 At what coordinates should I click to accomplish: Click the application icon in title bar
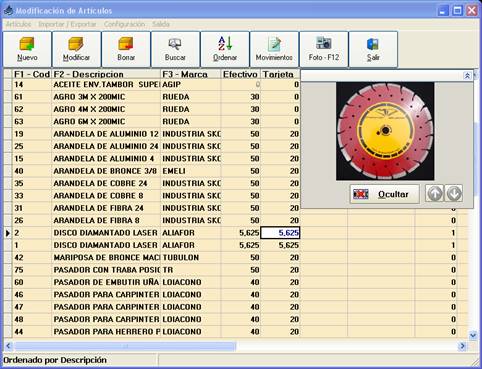(8, 10)
